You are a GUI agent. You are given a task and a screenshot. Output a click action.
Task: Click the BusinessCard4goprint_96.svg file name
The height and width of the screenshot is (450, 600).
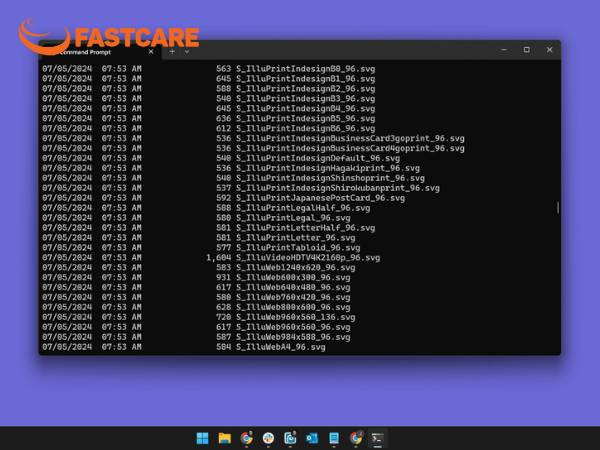pos(350,148)
